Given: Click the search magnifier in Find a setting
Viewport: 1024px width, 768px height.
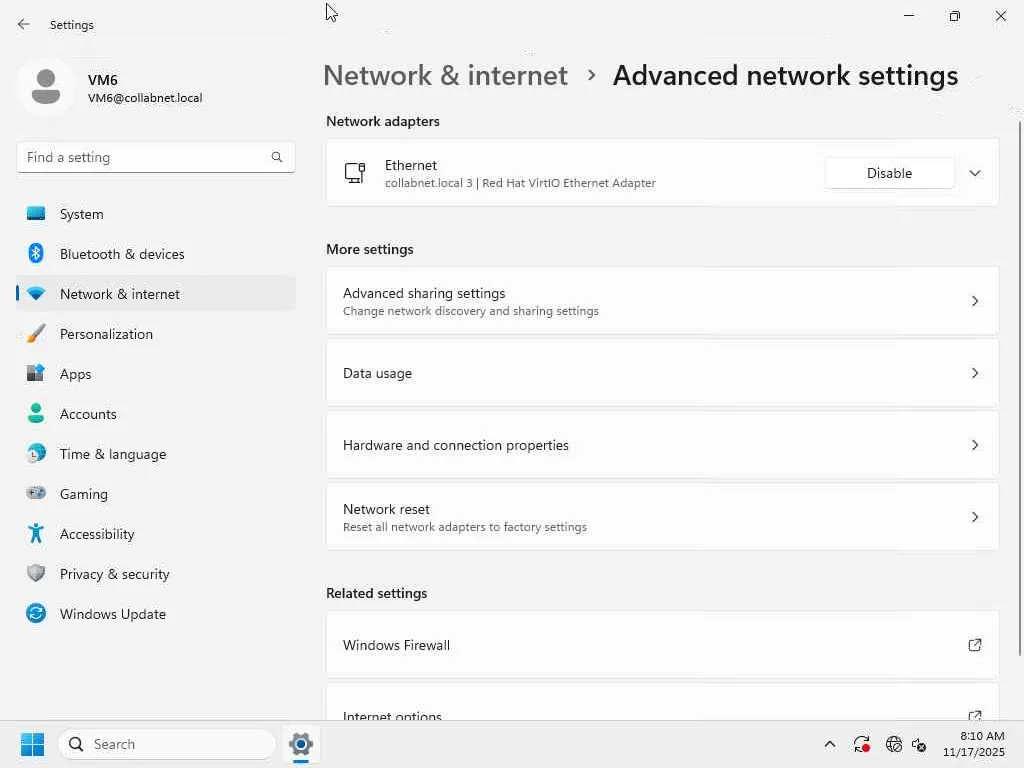Looking at the screenshot, I should pos(277,157).
